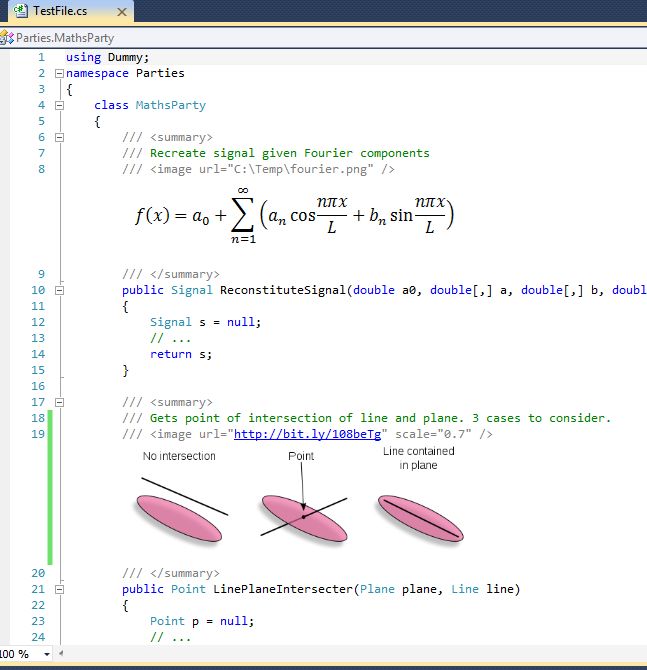Image resolution: width=647 pixels, height=670 pixels.
Task: Click the "No intersection" plane diagram
Action: [182, 508]
